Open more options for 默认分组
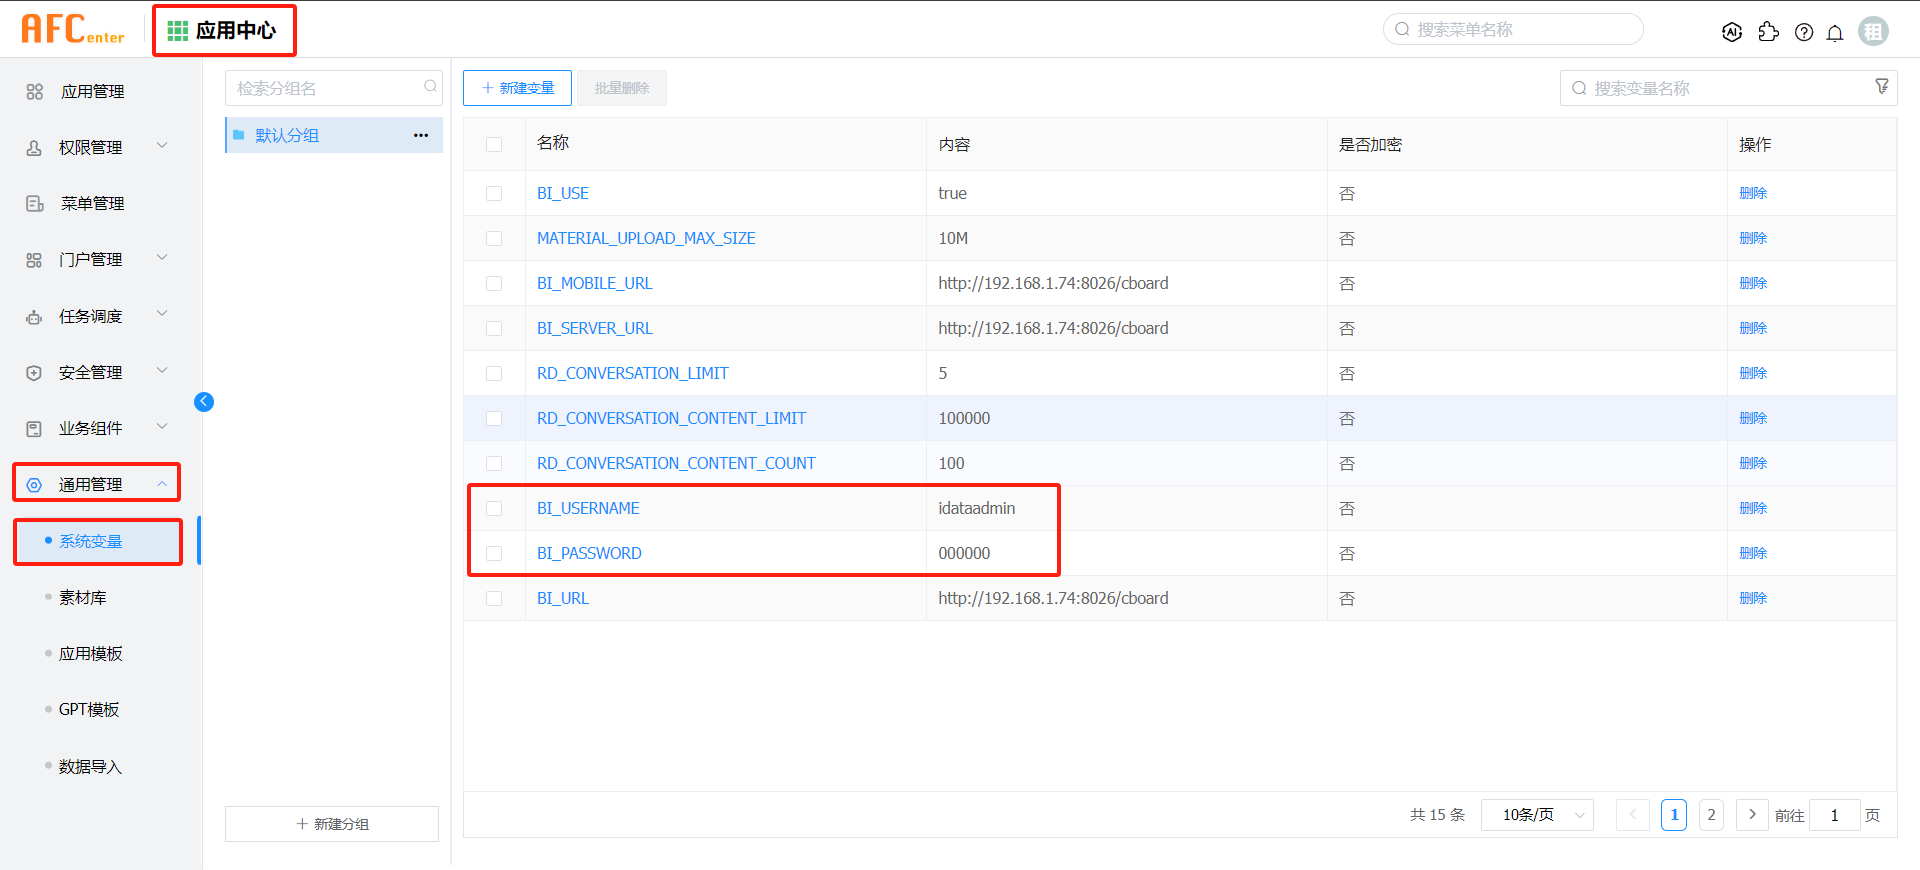Screen dimensions: 1920x870 (421, 135)
